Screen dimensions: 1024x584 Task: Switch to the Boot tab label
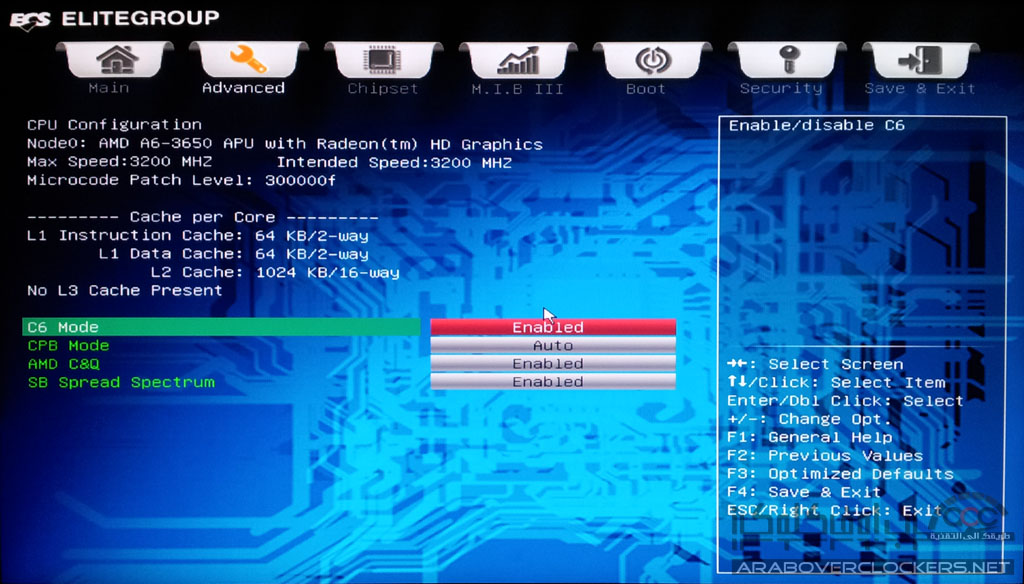[646, 89]
